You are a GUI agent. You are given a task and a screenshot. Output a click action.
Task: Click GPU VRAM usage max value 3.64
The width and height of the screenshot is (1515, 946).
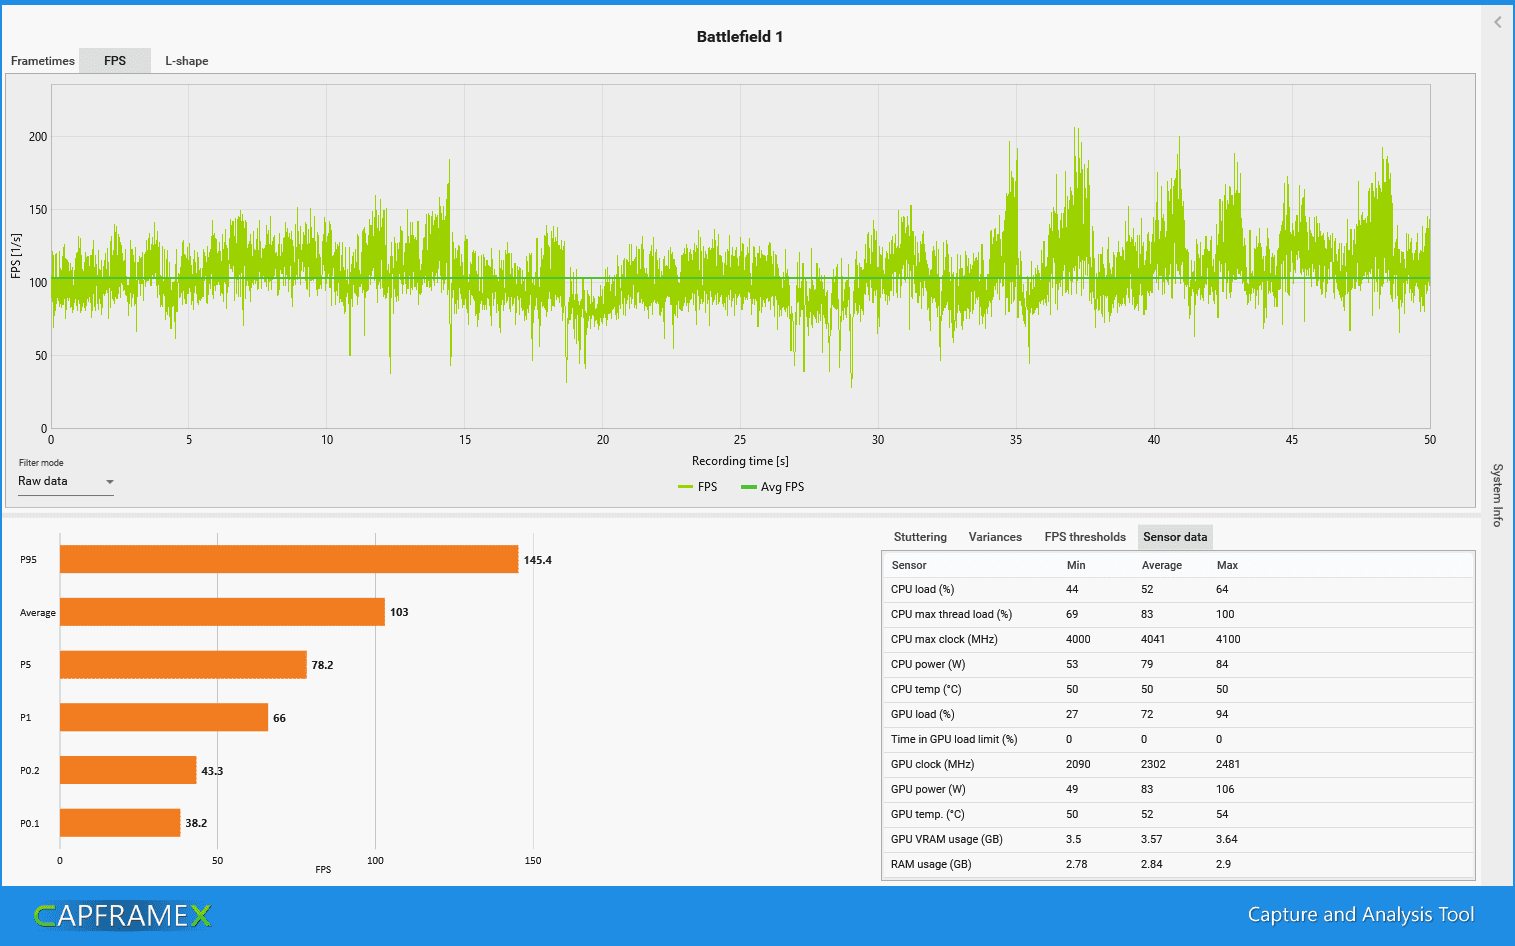(1226, 840)
